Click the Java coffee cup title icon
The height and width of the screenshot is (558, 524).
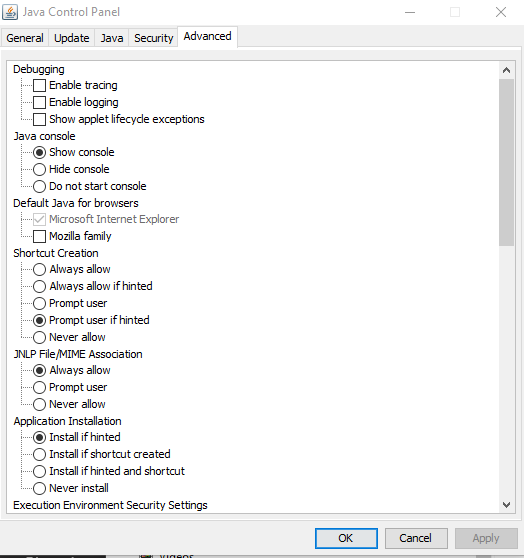[x=10, y=12]
